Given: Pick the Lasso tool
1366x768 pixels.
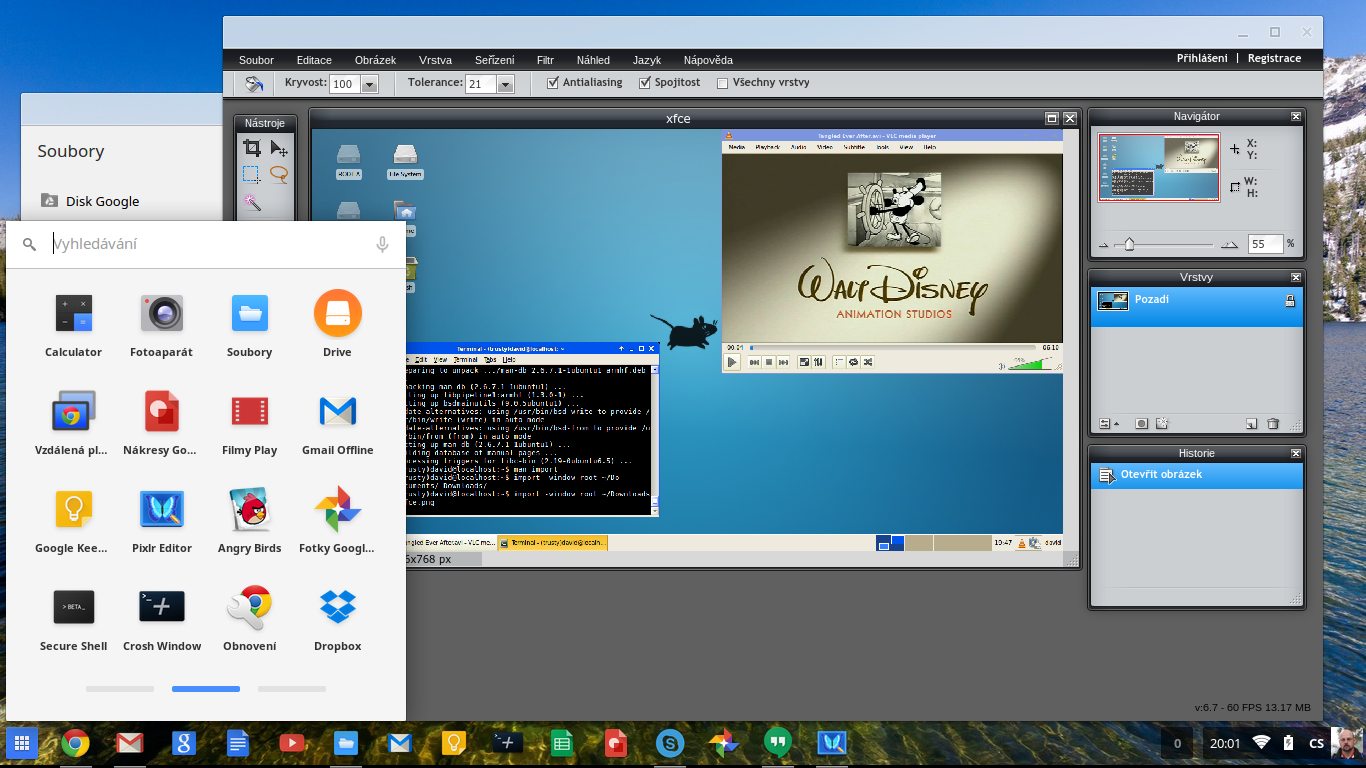Looking at the screenshot, I should (281, 175).
